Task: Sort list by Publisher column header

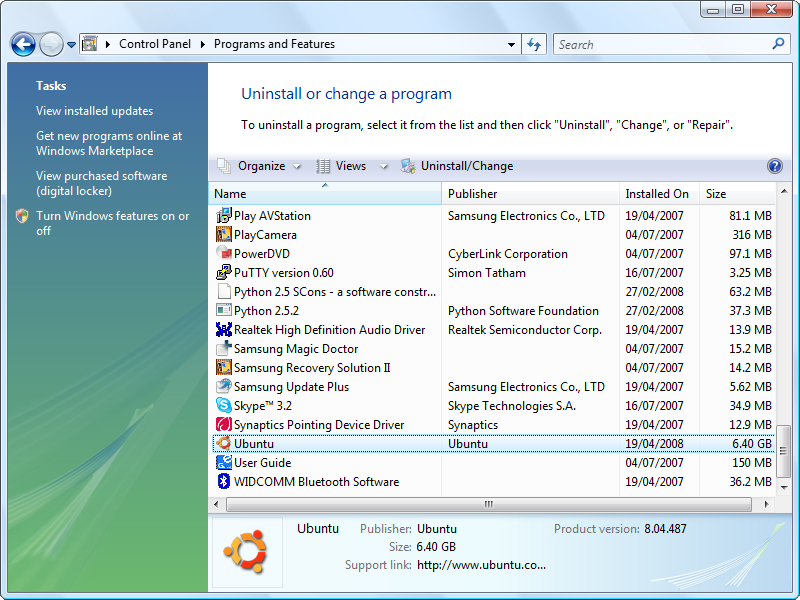Action: tap(530, 194)
